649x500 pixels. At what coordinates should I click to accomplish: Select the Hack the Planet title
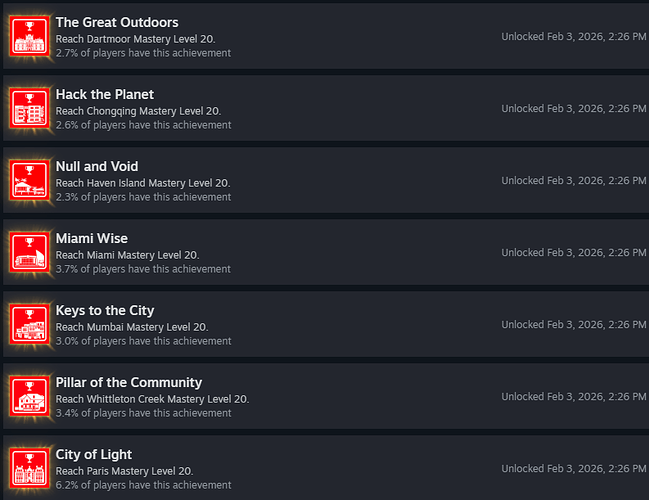105,94
